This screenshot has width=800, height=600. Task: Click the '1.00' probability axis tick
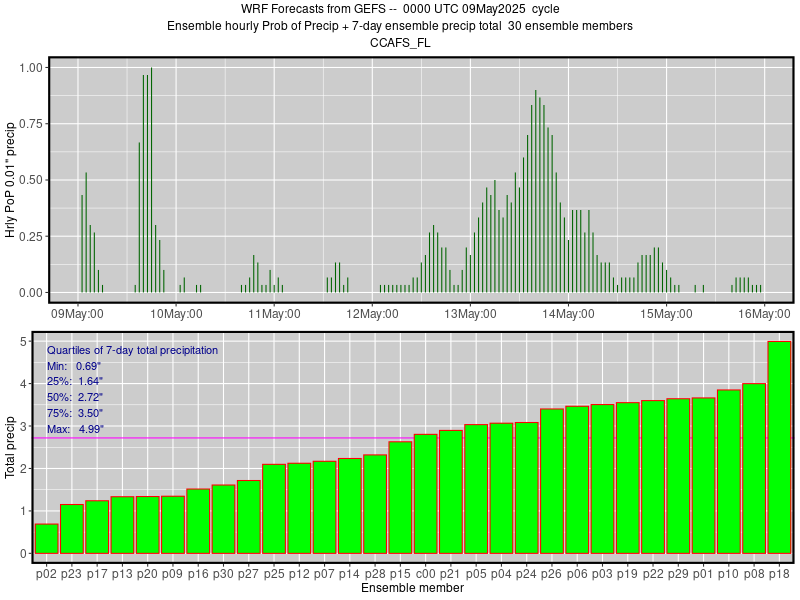click(31, 67)
